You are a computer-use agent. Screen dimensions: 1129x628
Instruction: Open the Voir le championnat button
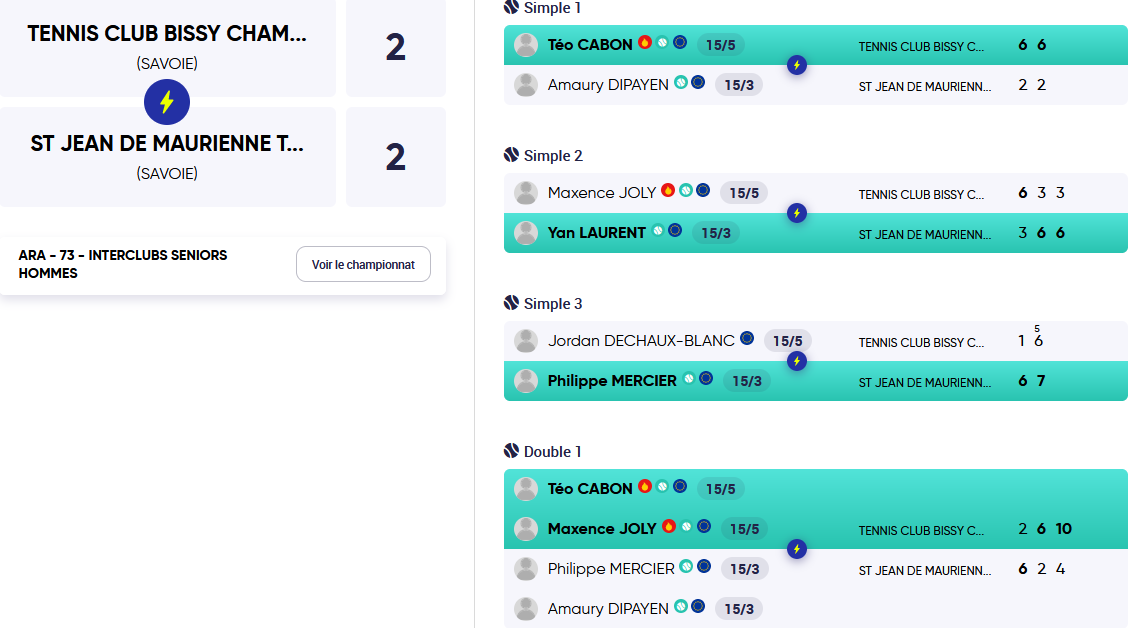point(363,264)
